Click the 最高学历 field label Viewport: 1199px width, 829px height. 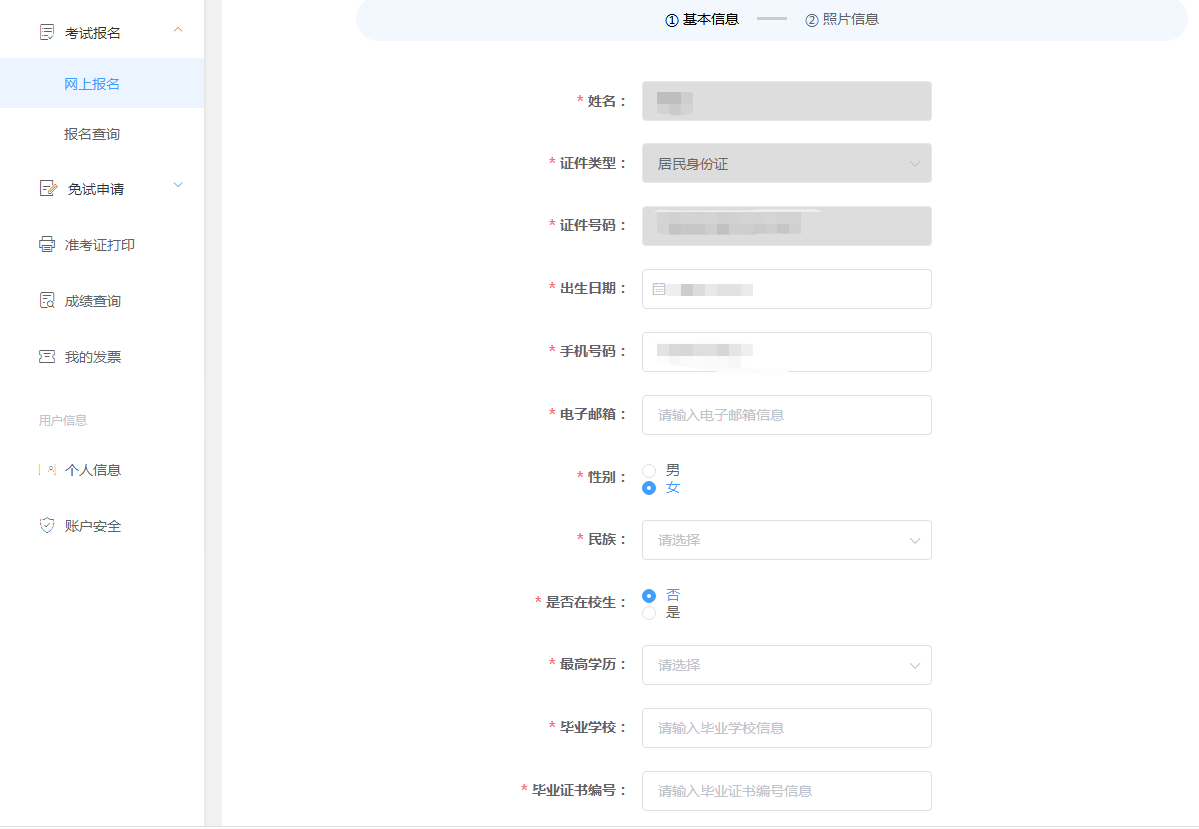(x=593, y=665)
